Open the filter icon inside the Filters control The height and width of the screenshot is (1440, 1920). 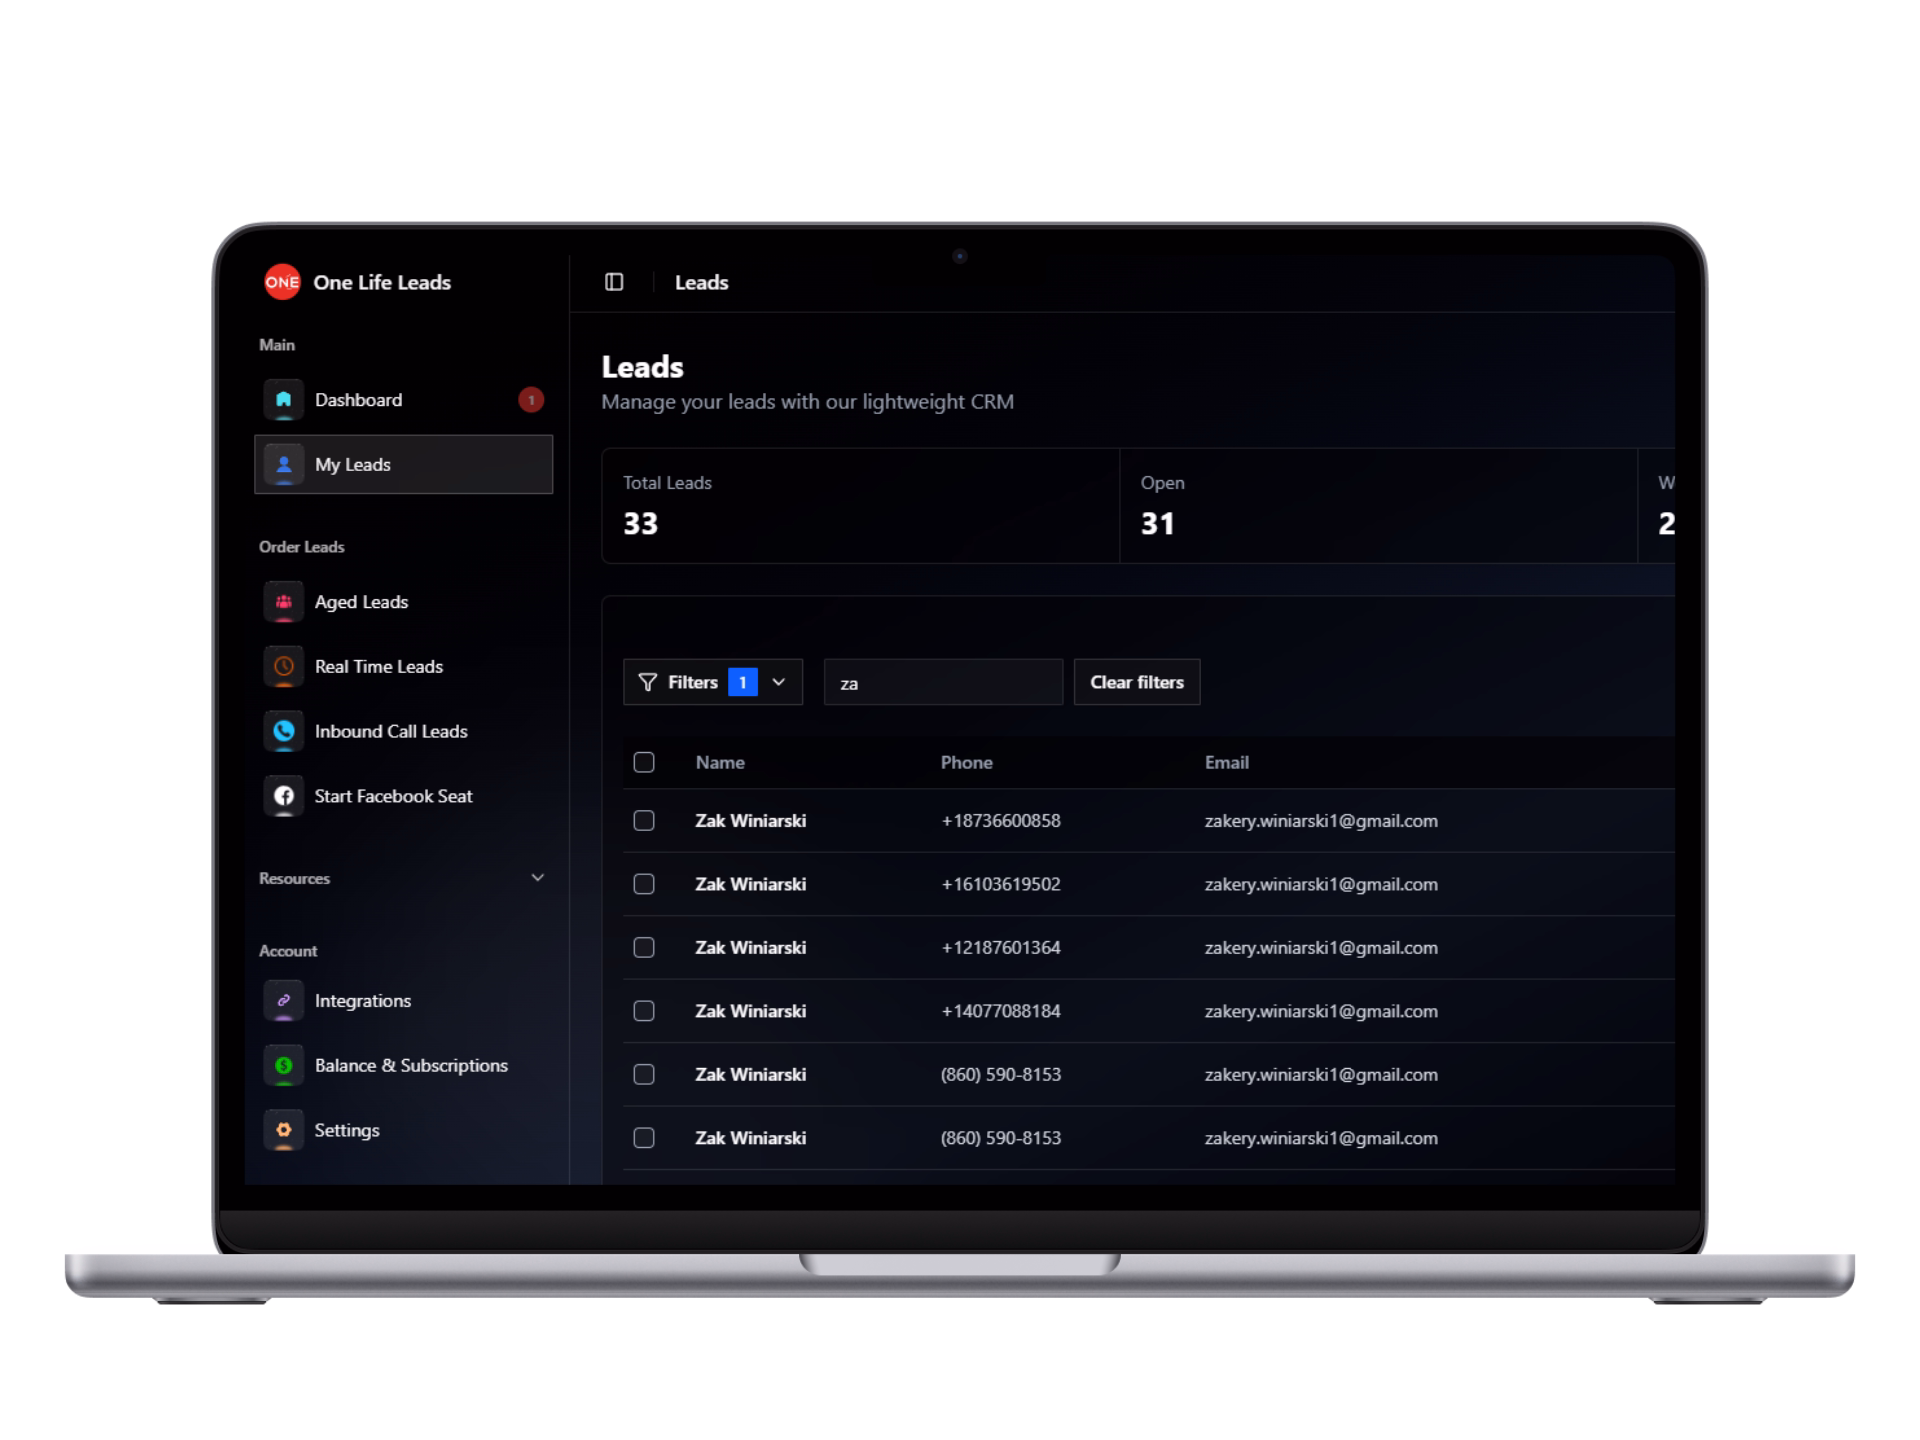(648, 681)
